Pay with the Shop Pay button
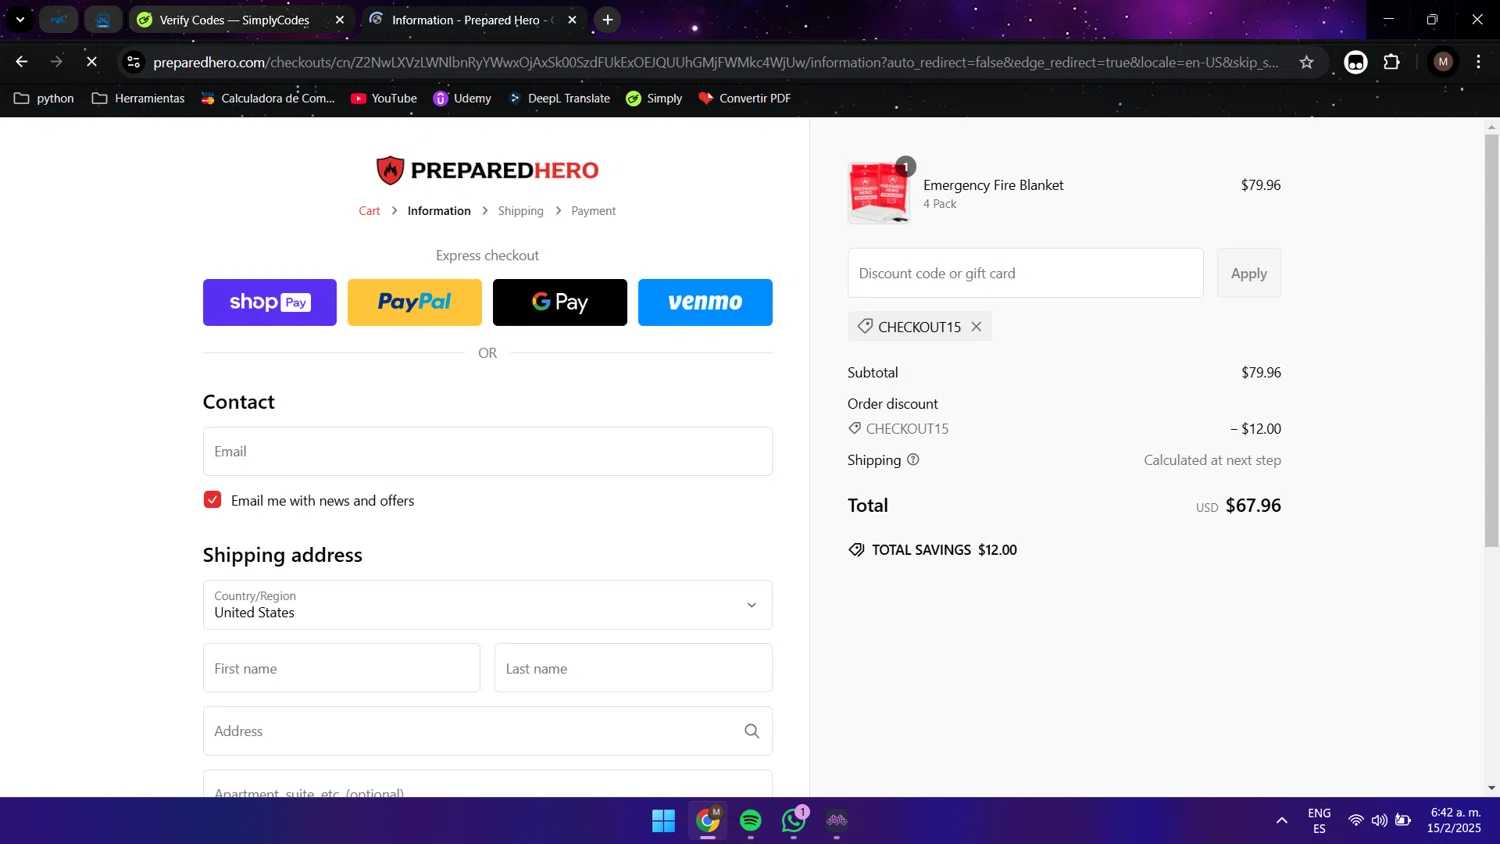Viewport: 1500px width, 844px height. (270, 302)
